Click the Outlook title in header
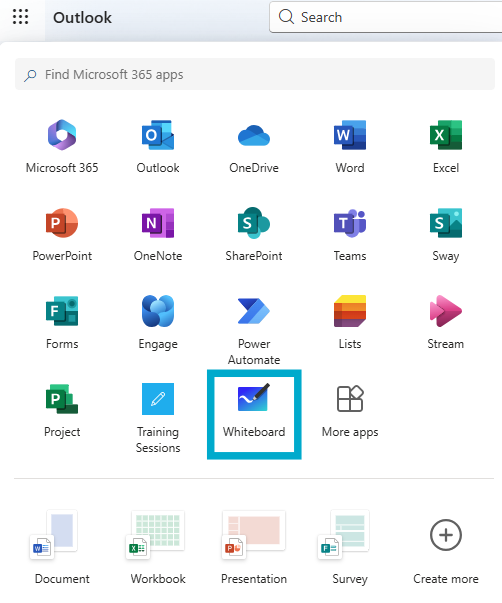The width and height of the screenshot is (502, 603). (x=82, y=18)
